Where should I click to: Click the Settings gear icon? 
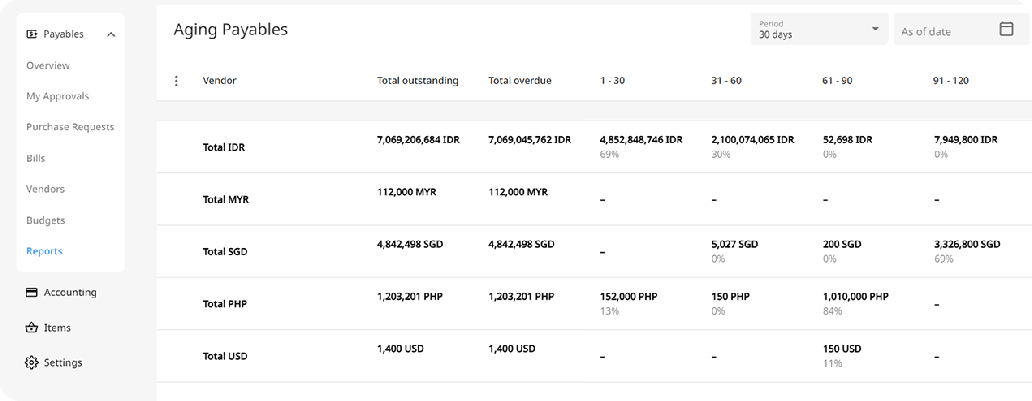(x=31, y=363)
